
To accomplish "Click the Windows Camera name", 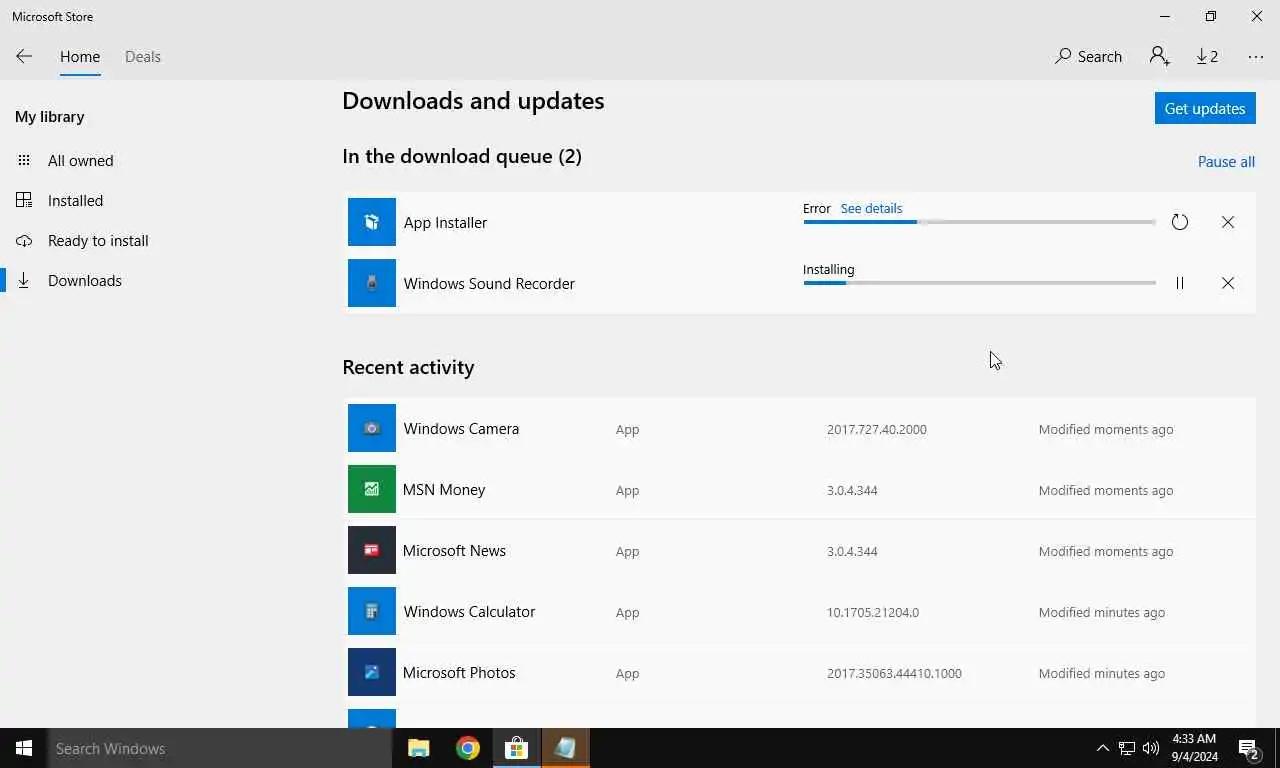I will (x=461, y=428).
